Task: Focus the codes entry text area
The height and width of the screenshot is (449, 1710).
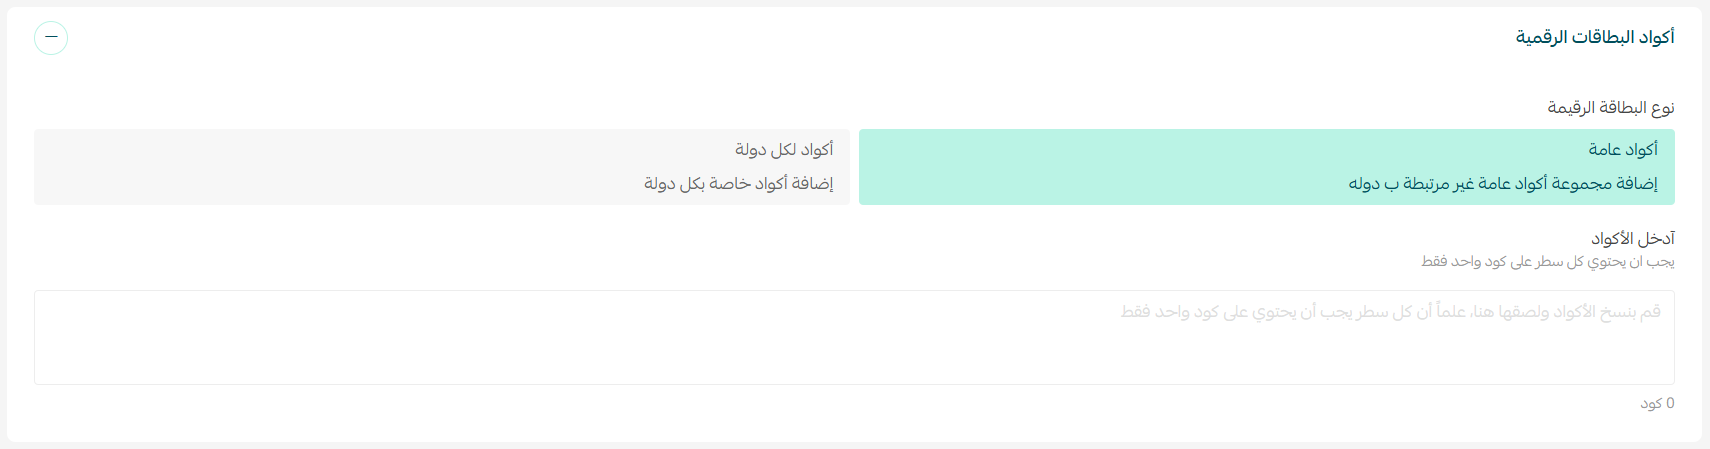Action: tap(854, 337)
